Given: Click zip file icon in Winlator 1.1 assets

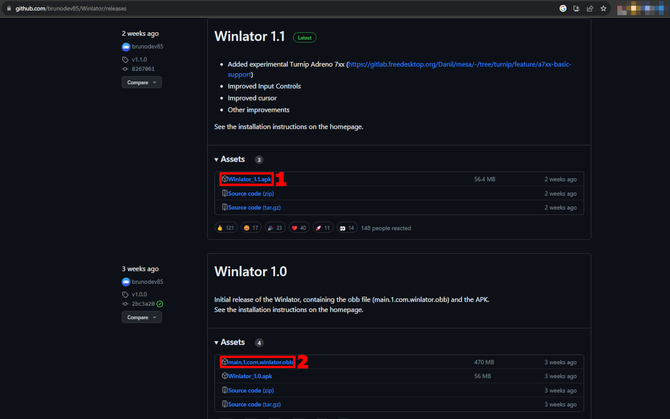Looking at the screenshot, I should click(225, 193).
